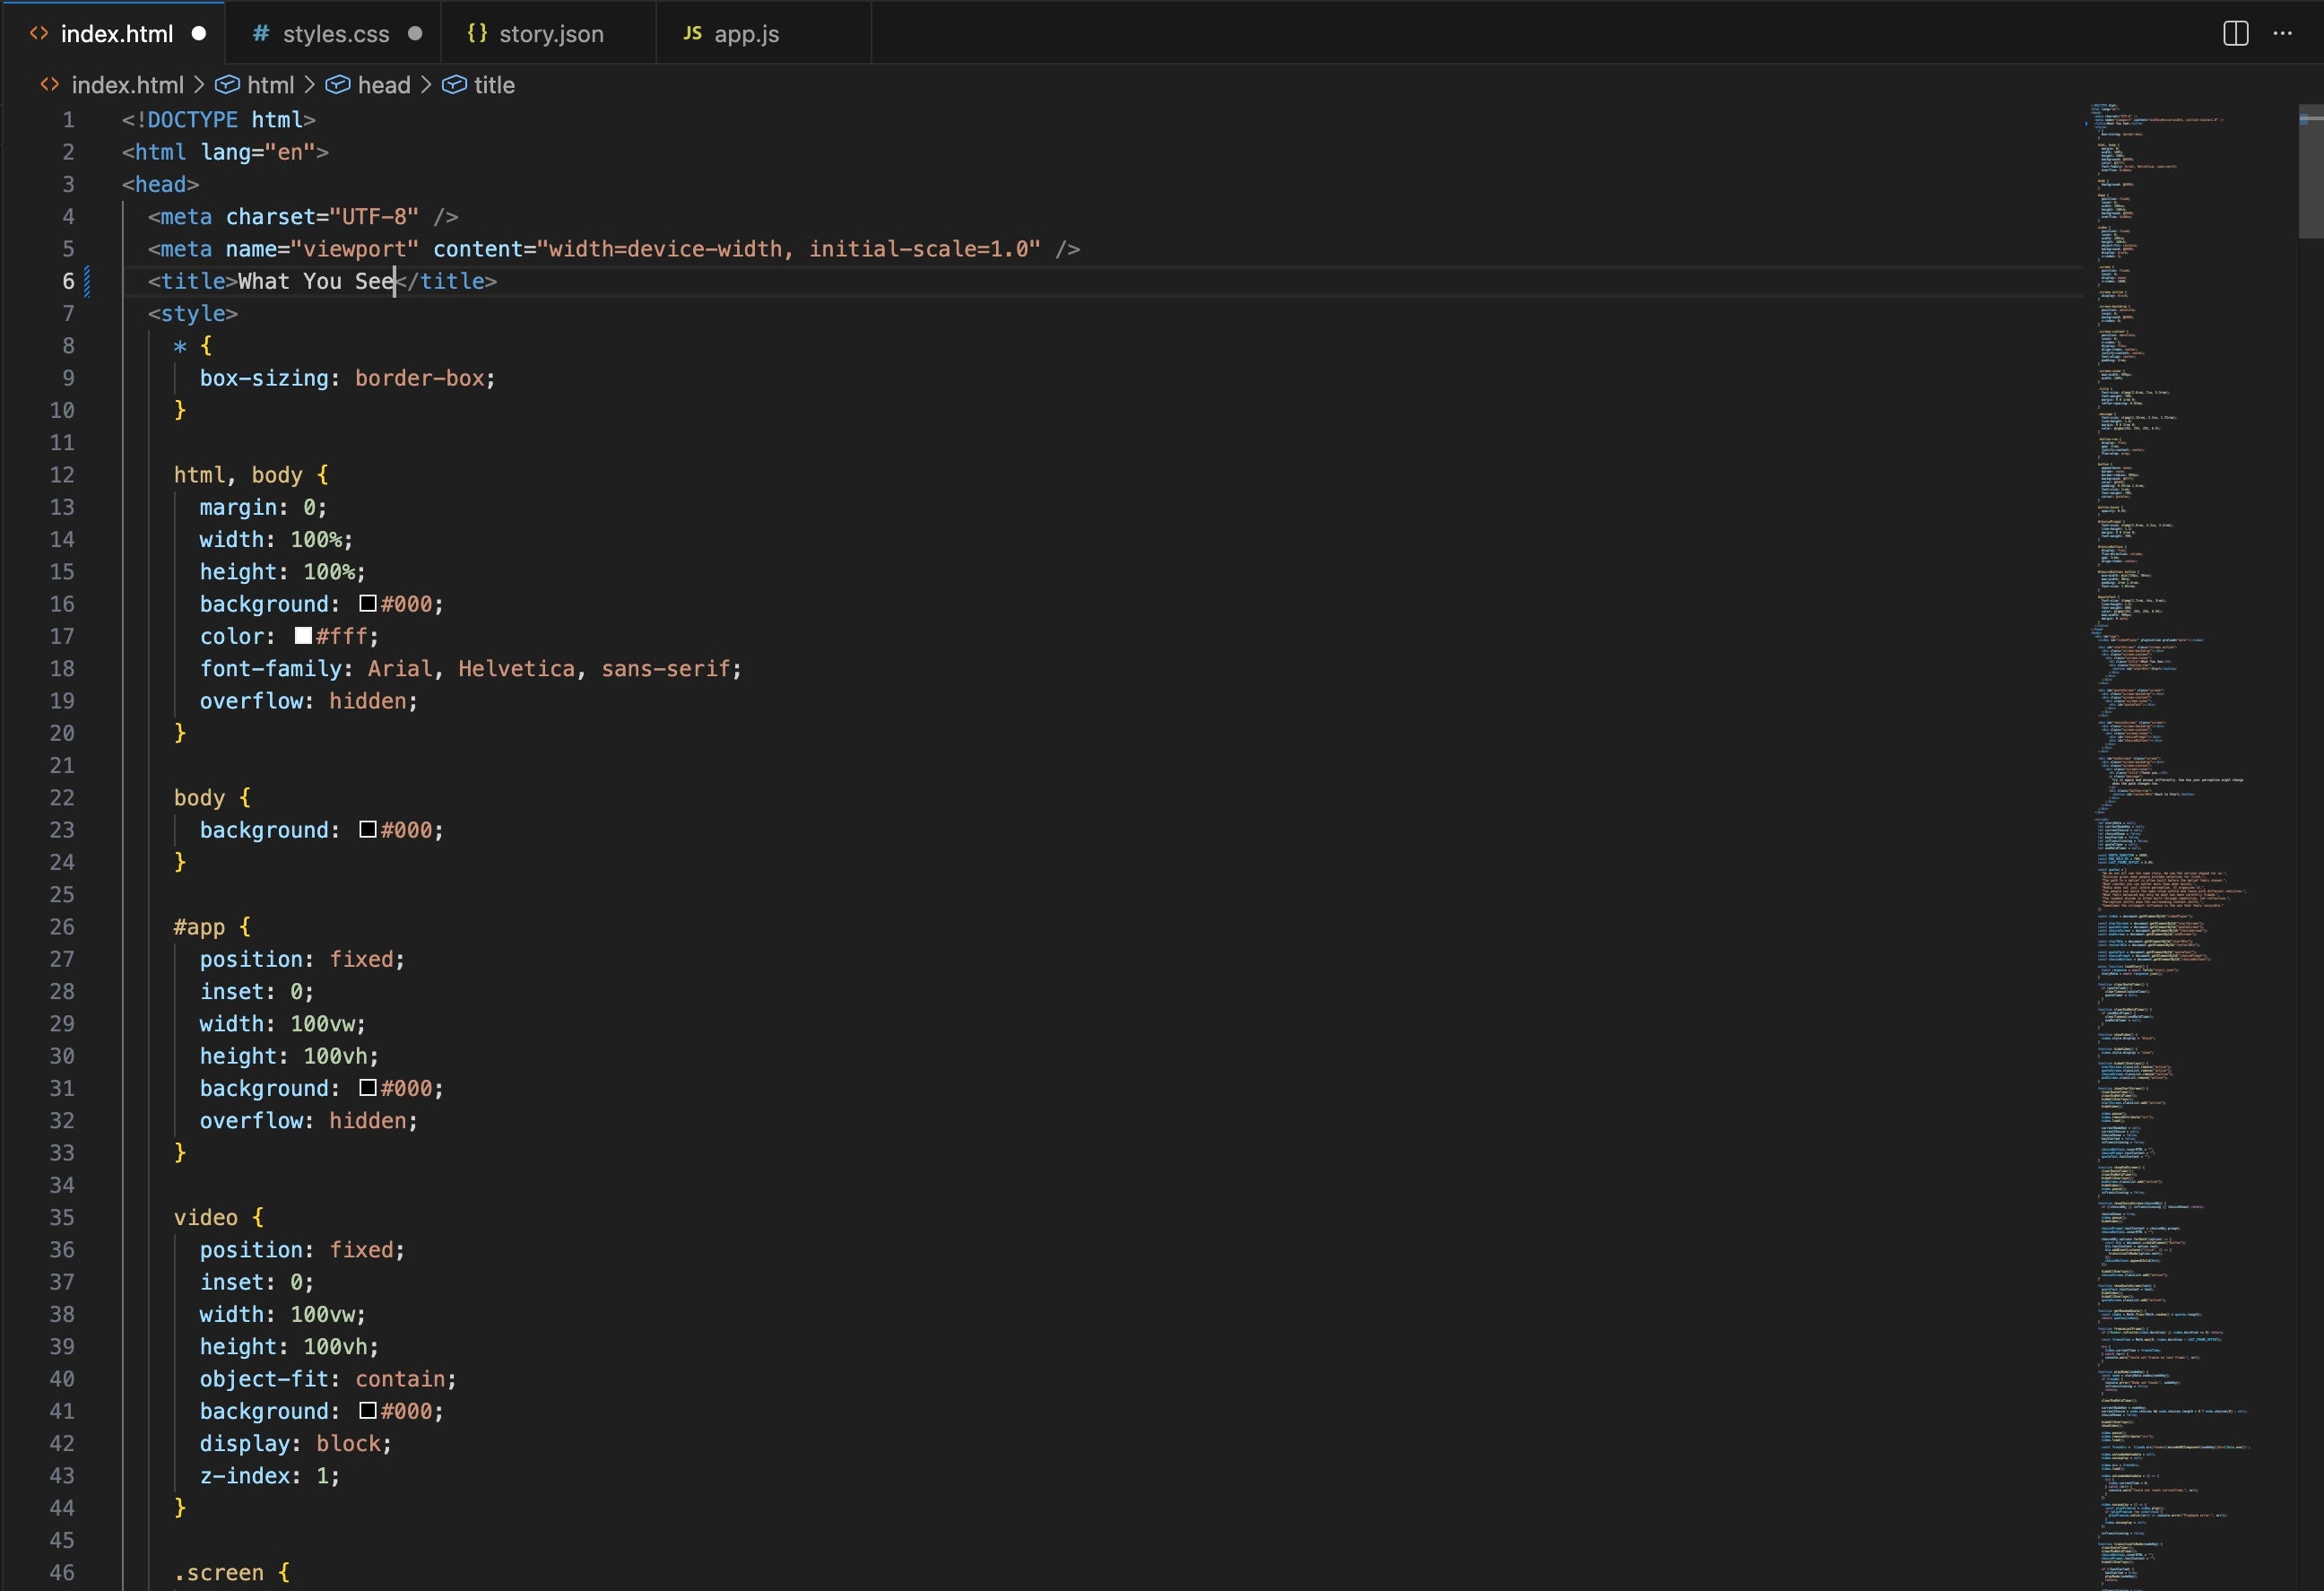
Task: Click the cube icon beside head breadcrumb
Action: click(x=338, y=85)
